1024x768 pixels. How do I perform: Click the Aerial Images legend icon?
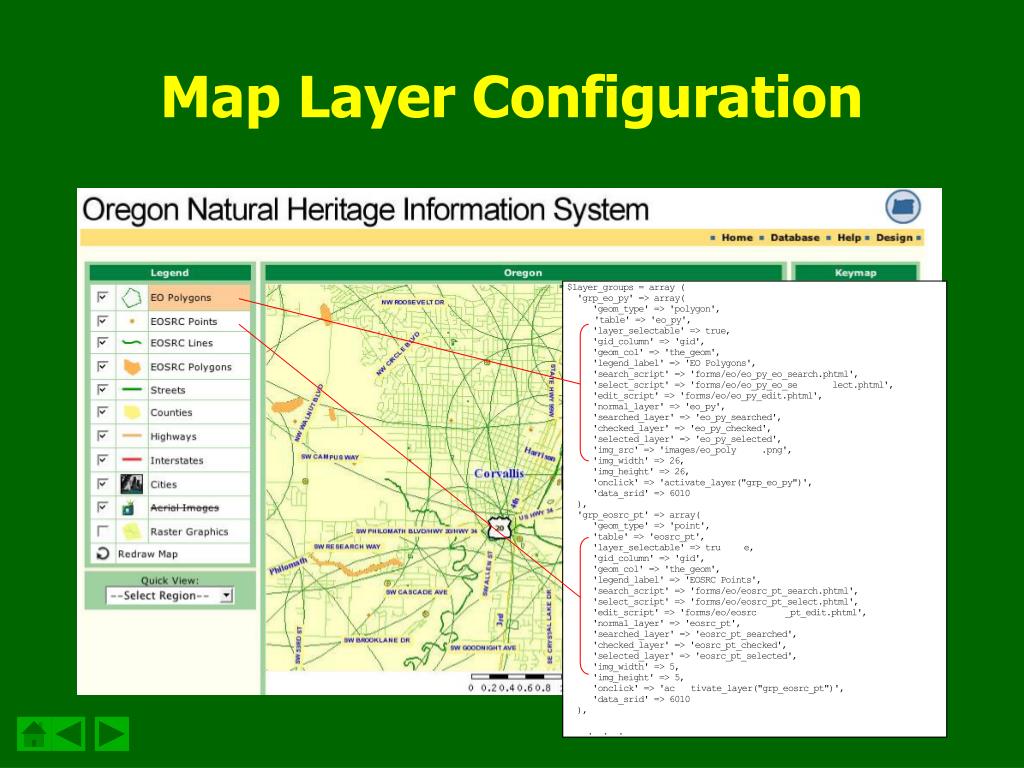pyautogui.click(x=129, y=507)
